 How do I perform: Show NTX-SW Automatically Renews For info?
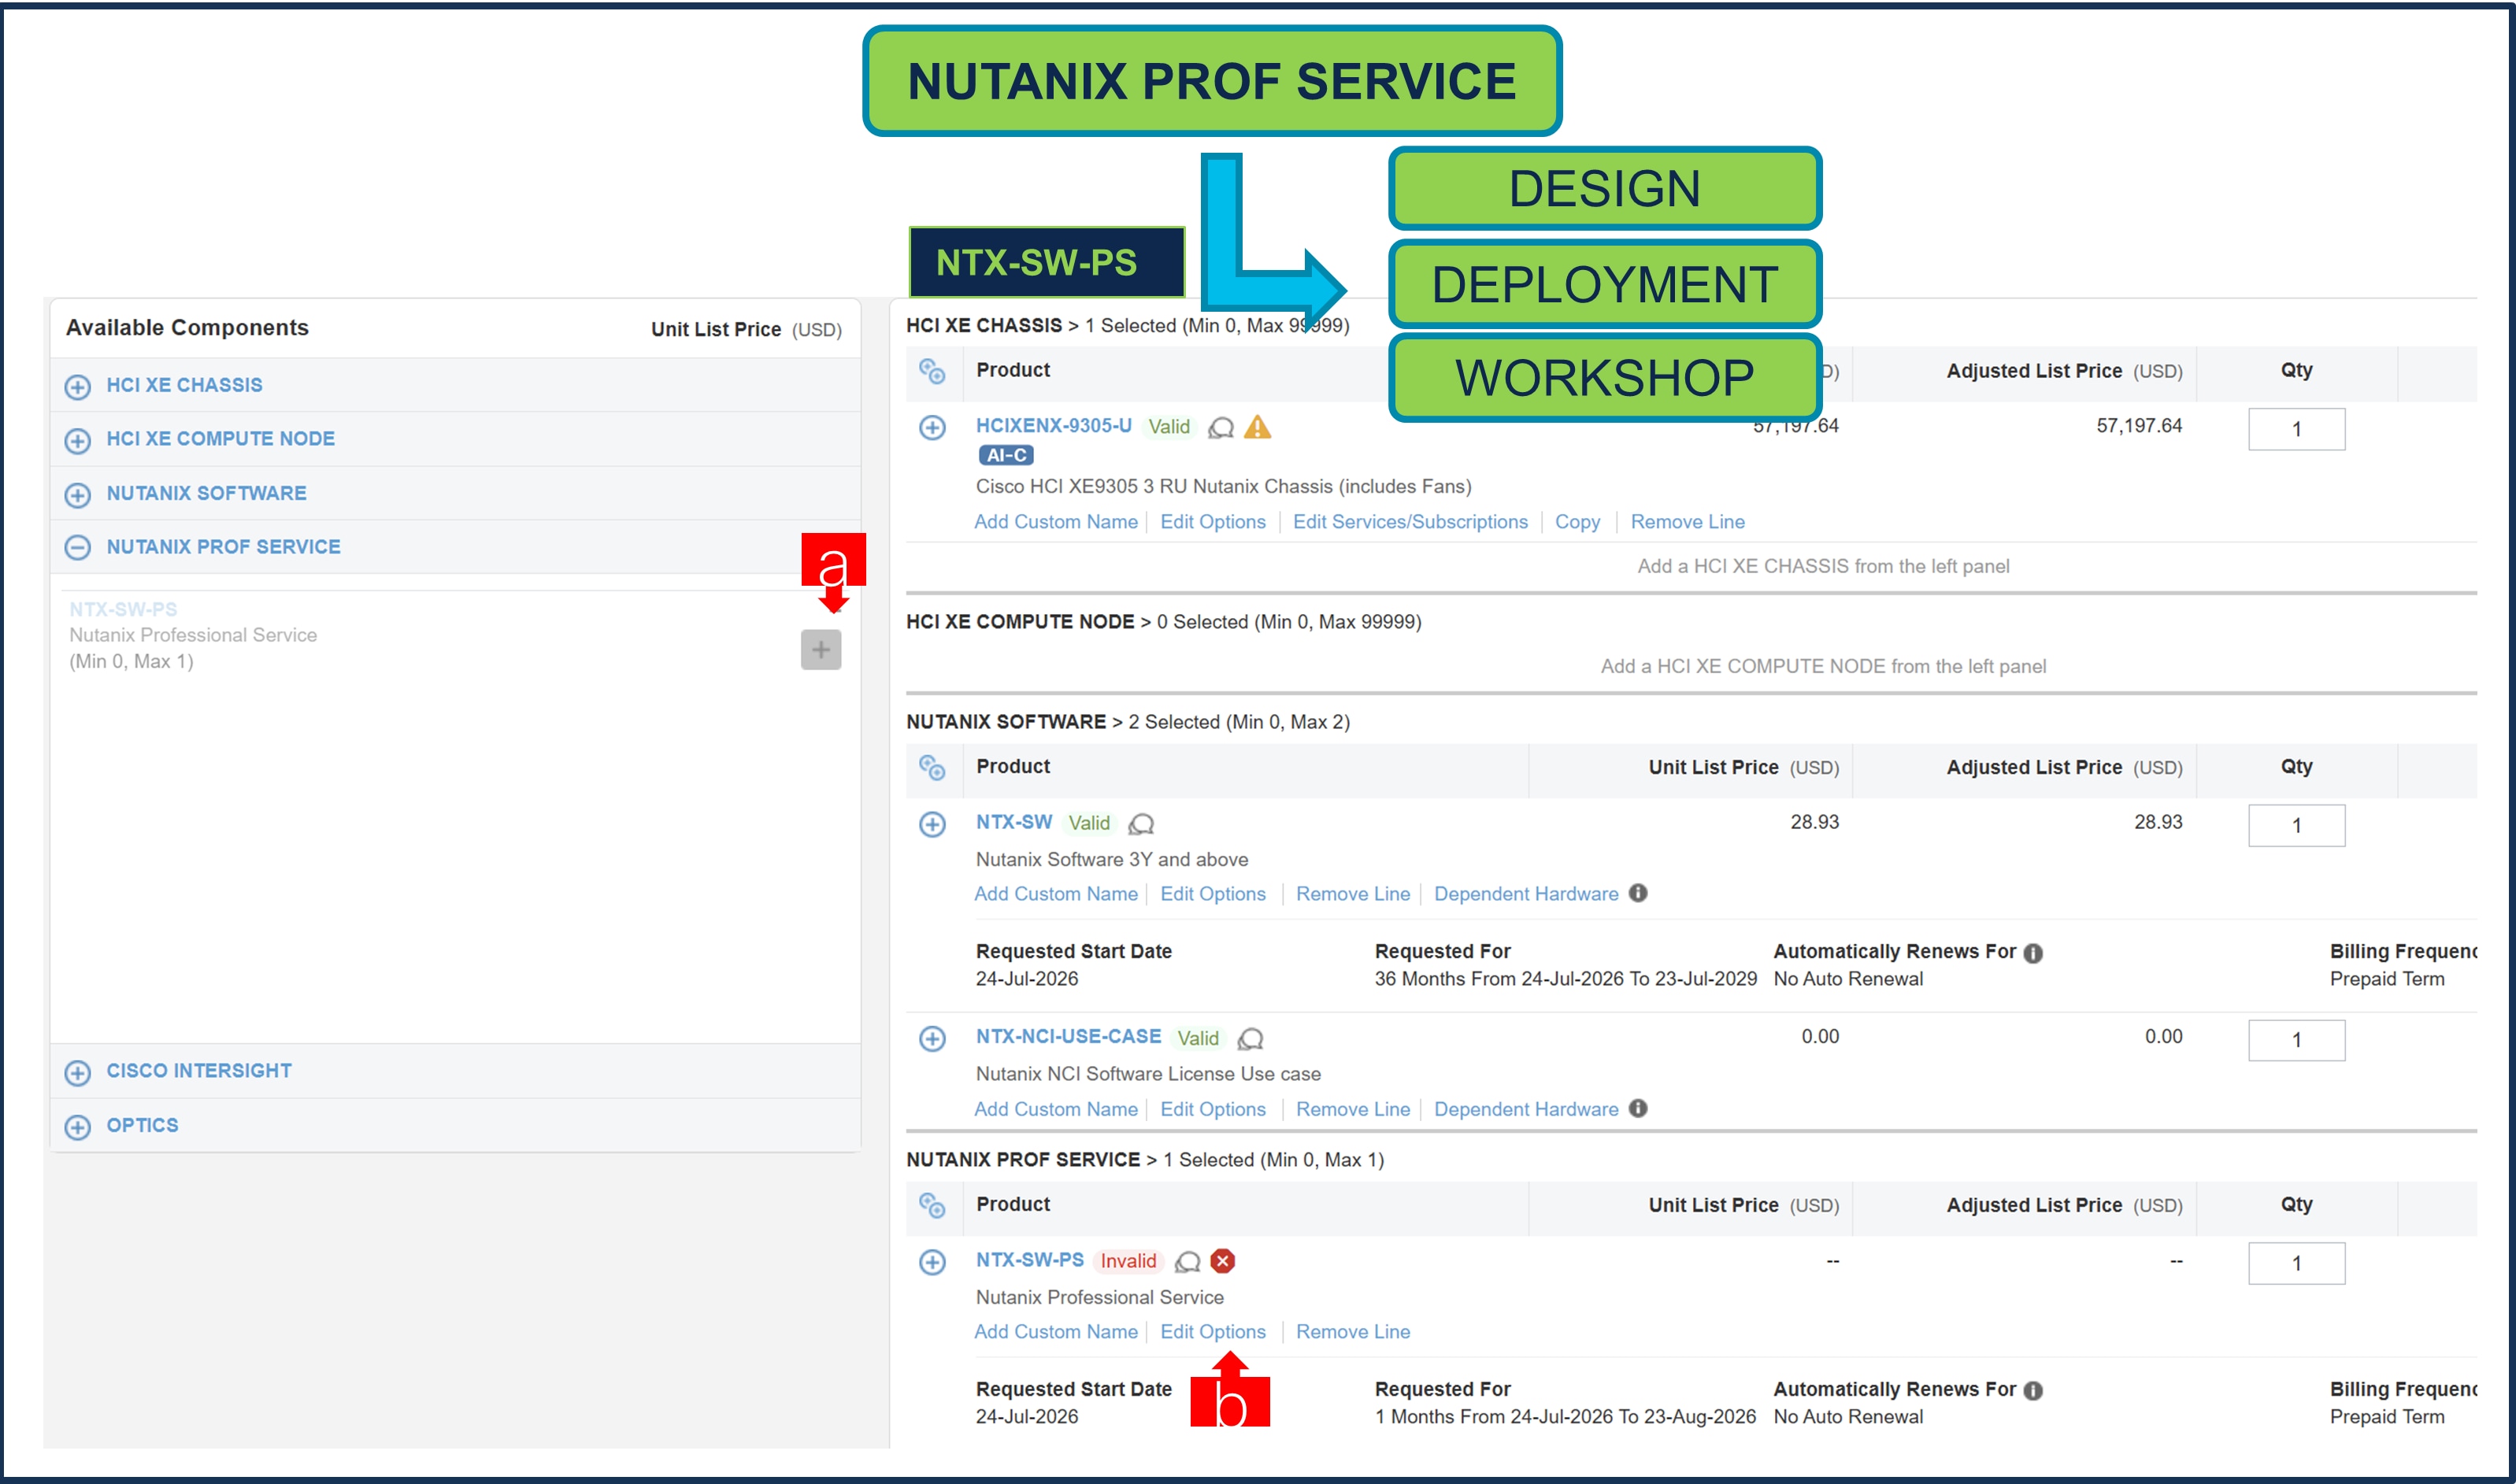point(2033,953)
